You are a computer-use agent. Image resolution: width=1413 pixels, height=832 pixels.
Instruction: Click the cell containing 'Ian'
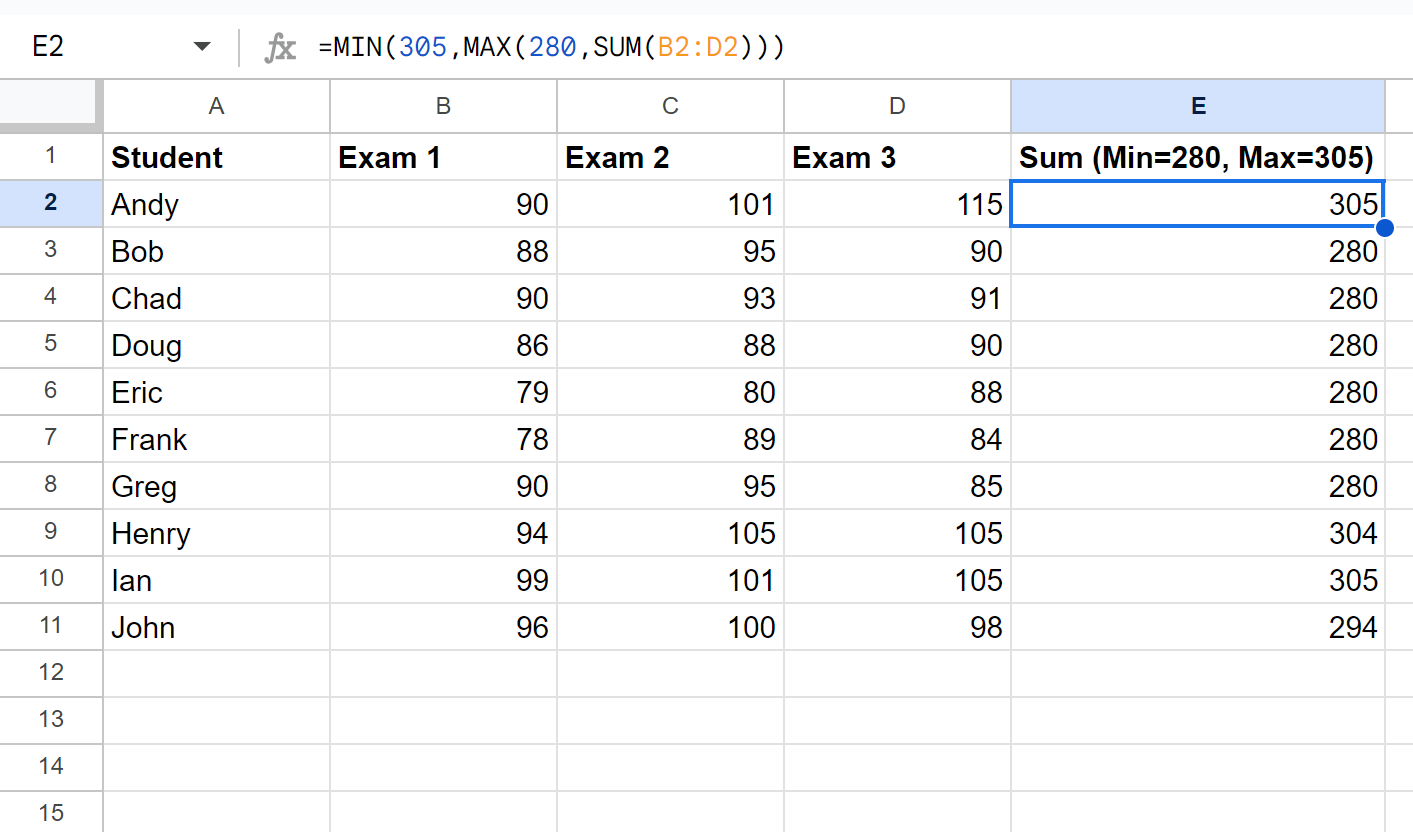(x=216, y=580)
